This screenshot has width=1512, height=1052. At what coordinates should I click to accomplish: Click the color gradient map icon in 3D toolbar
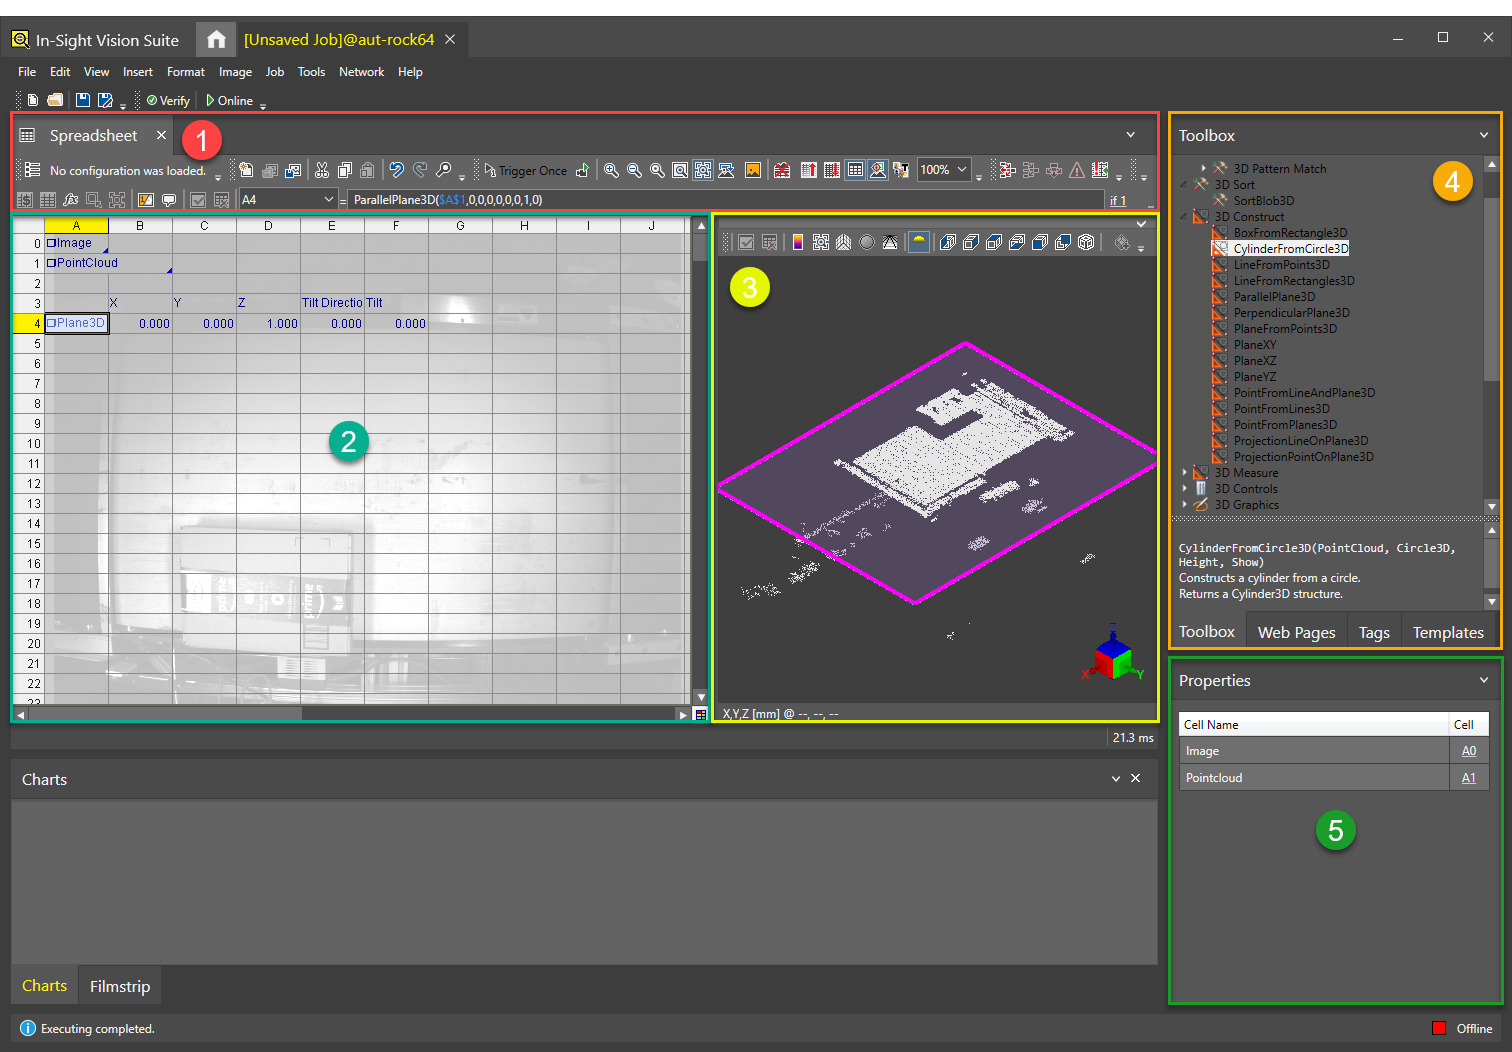pyautogui.click(x=797, y=242)
